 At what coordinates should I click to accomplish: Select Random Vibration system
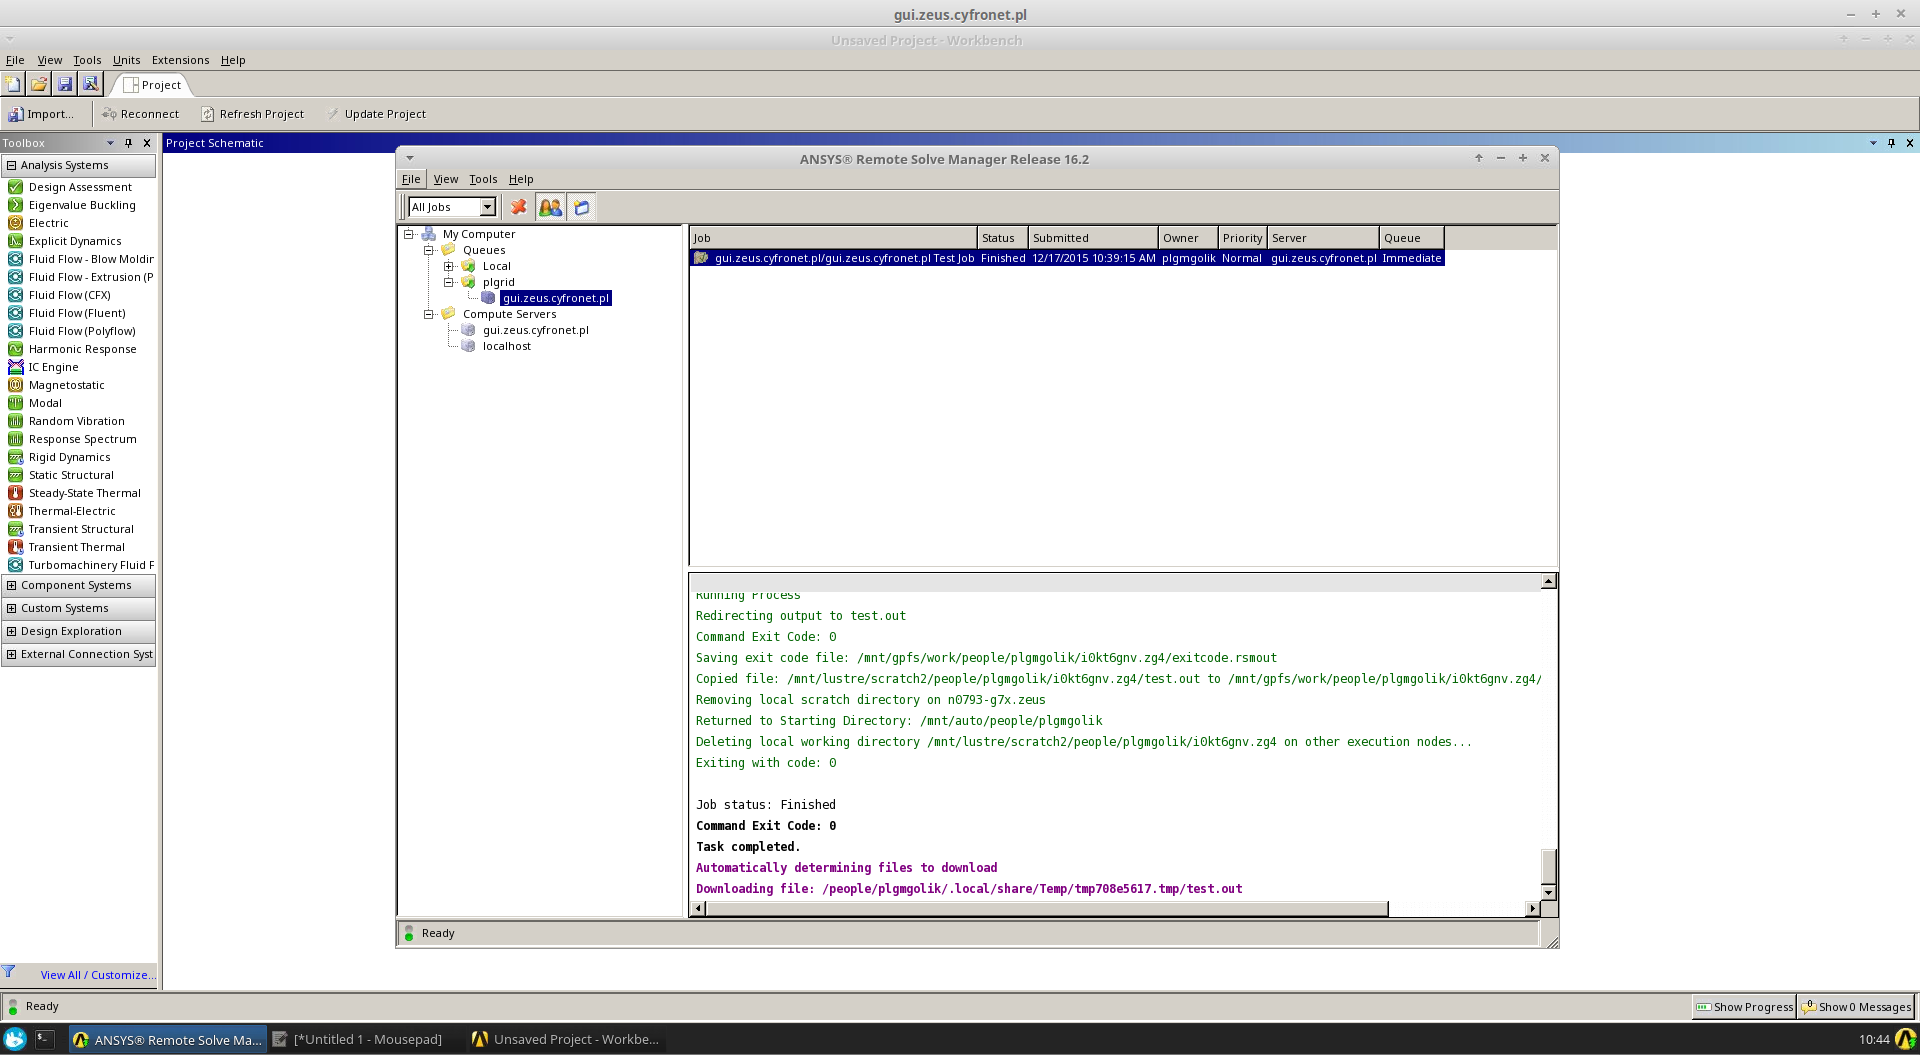pos(76,421)
